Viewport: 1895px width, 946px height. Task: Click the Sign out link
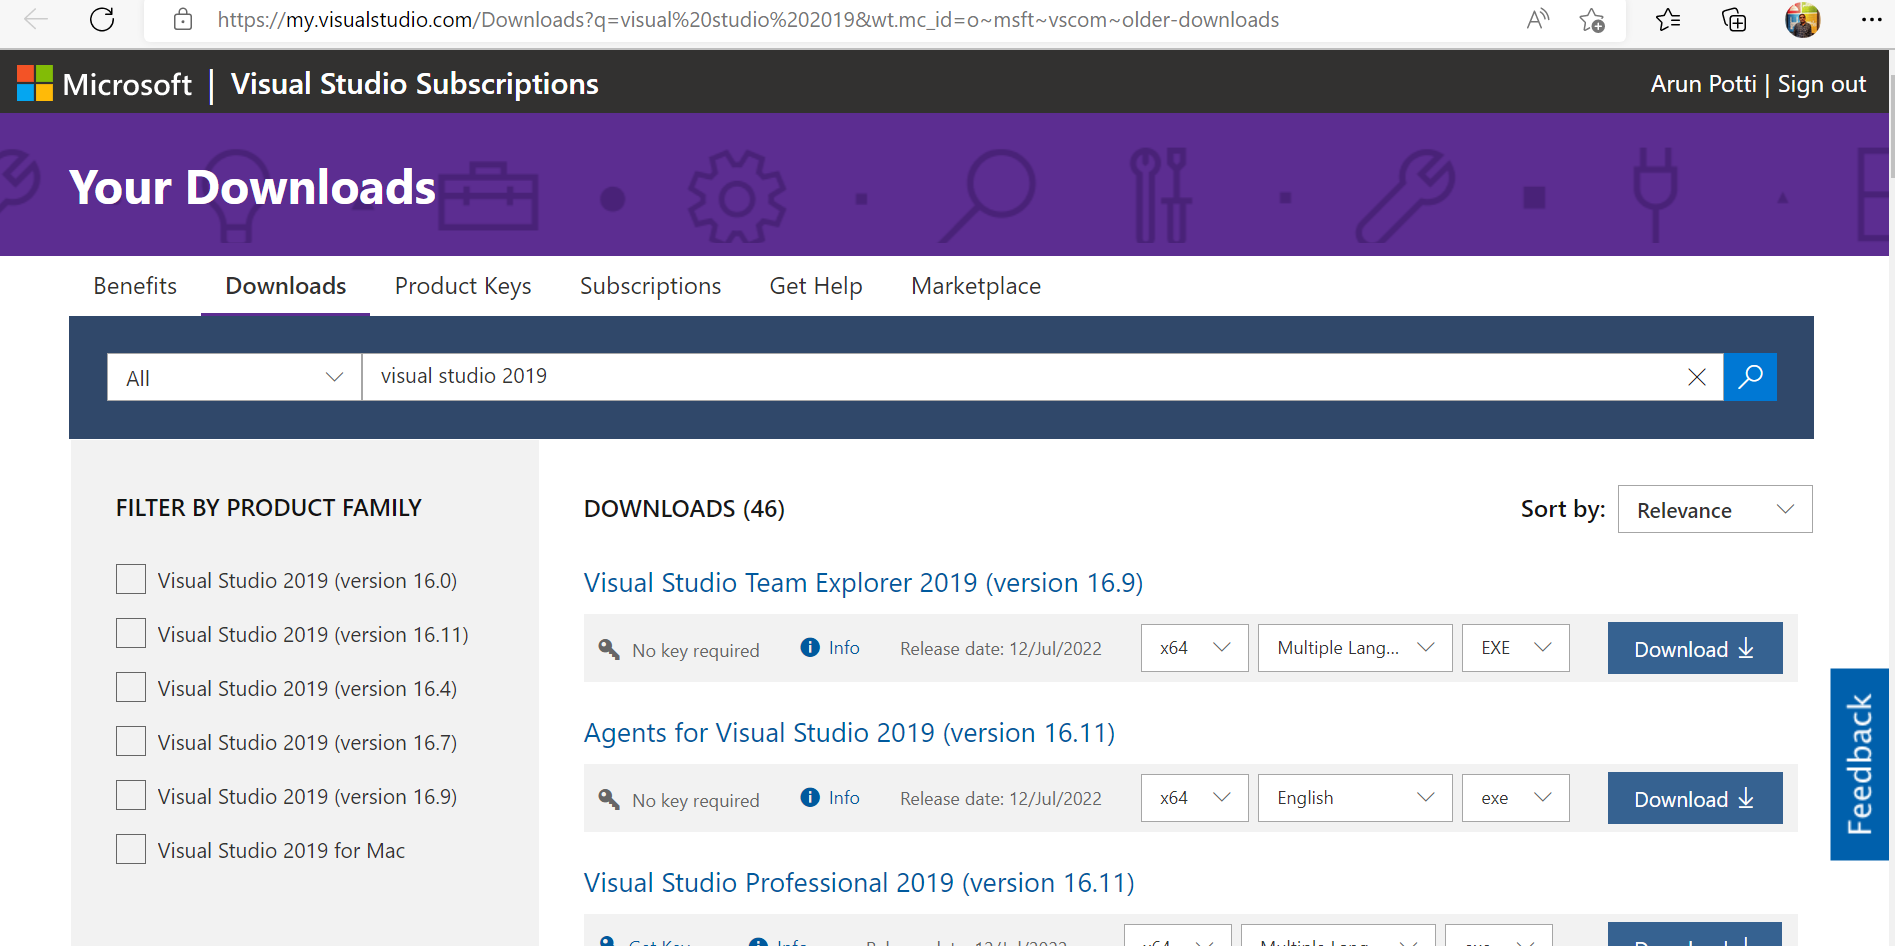coord(1821,83)
